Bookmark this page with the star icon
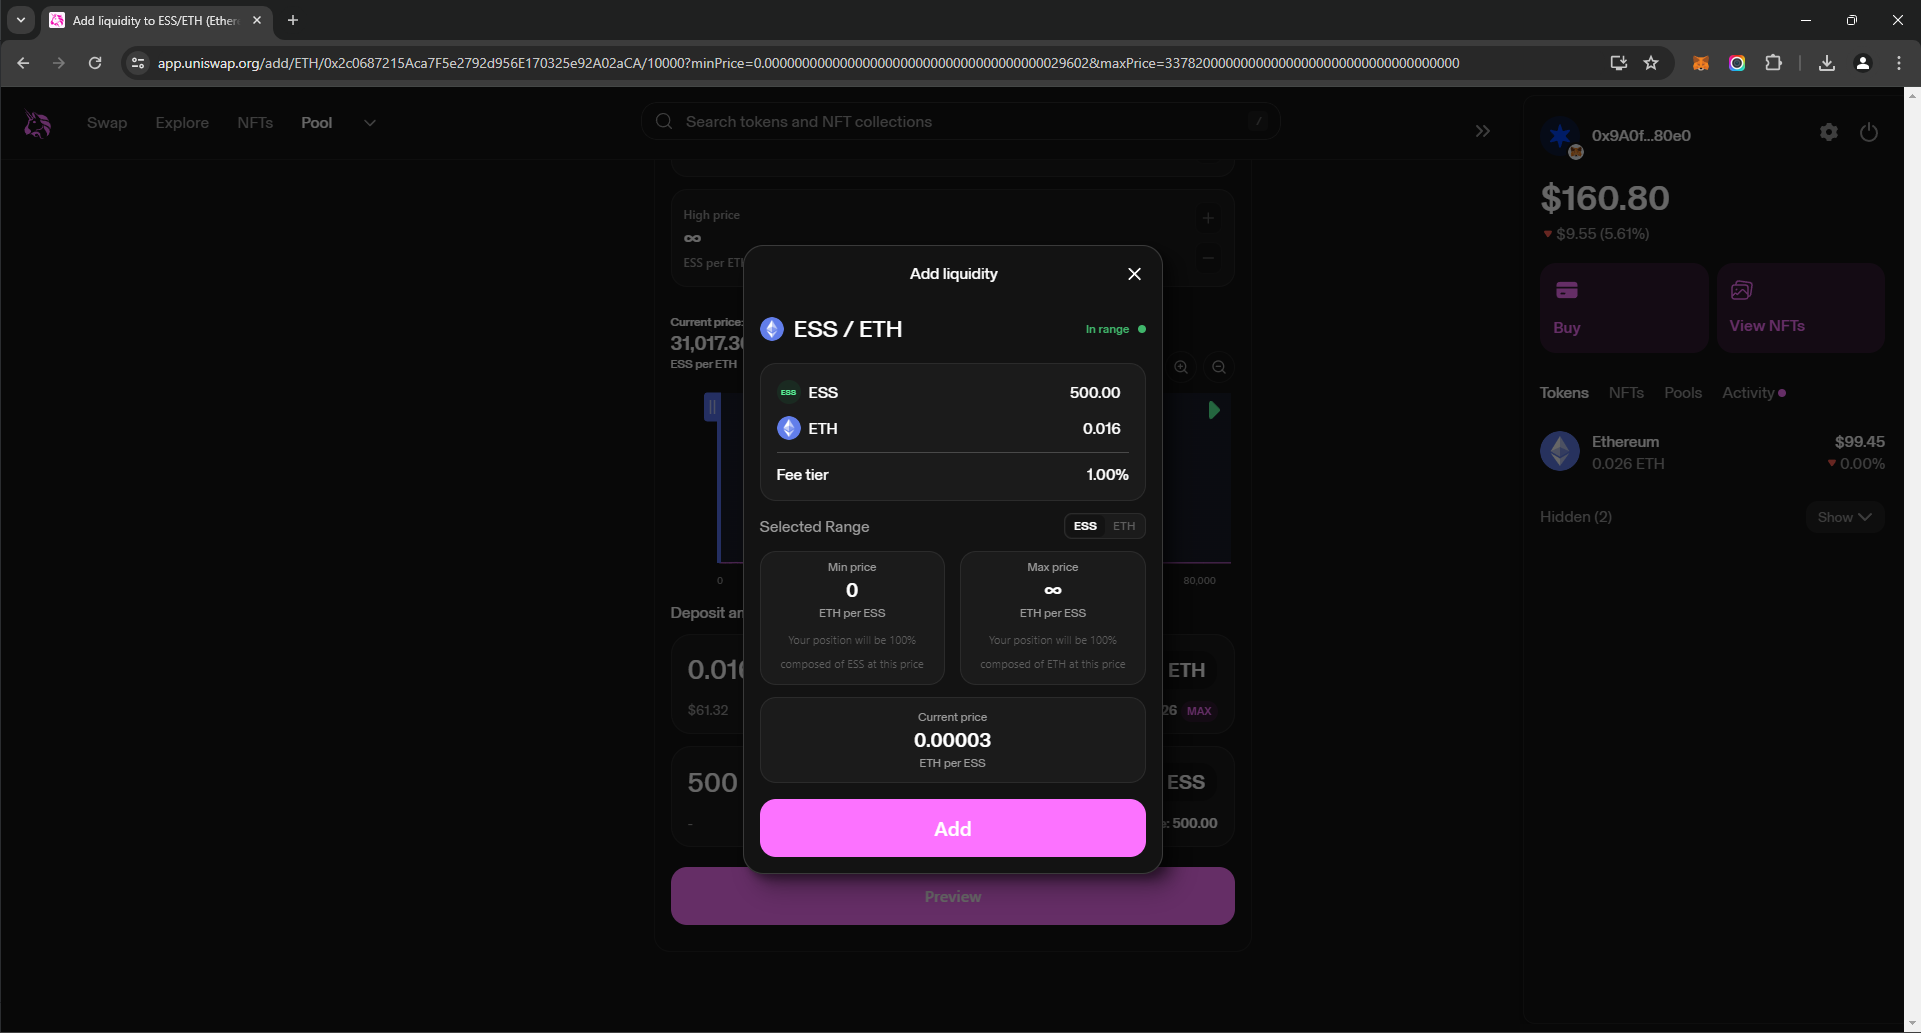This screenshot has width=1921, height=1033. click(x=1651, y=63)
